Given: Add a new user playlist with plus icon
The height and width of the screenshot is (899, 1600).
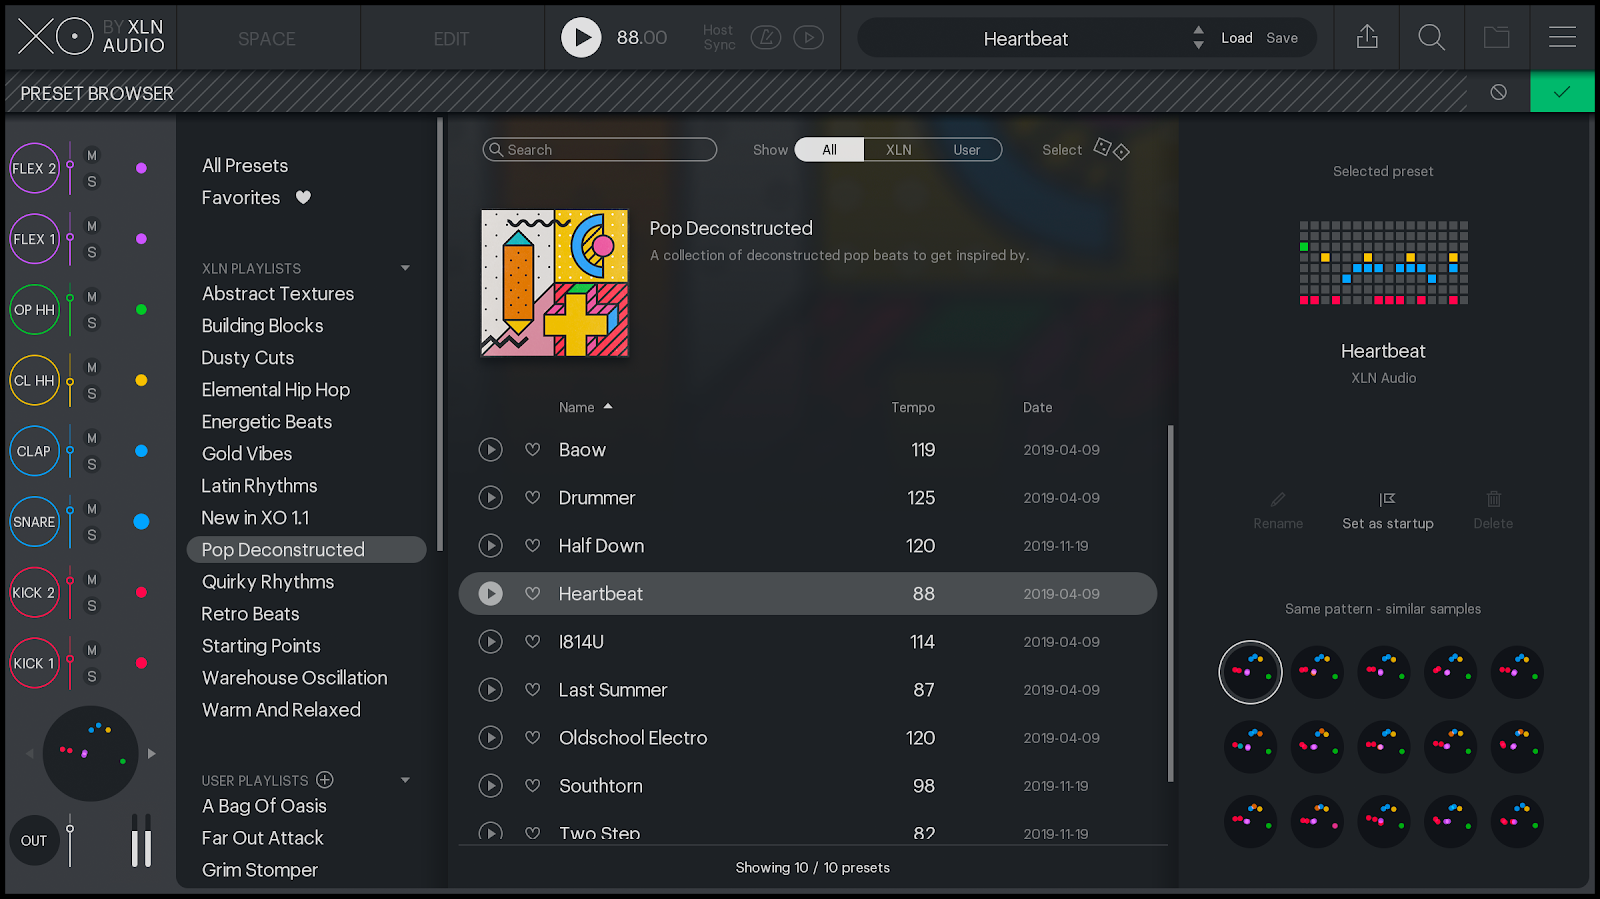Looking at the screenshot, I should pyautogui.click(x=325, y=780).
